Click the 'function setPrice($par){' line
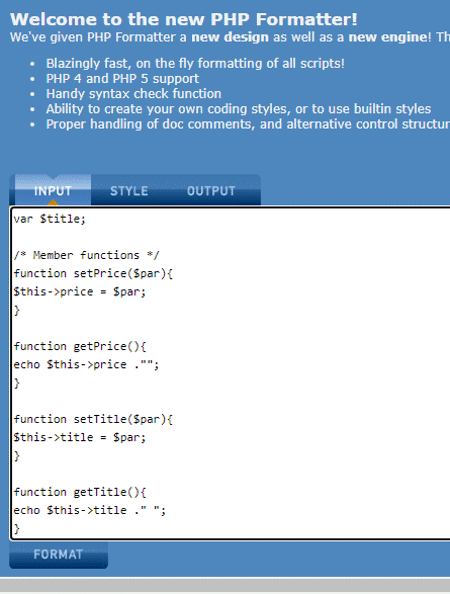 click(x=93, y=274)
